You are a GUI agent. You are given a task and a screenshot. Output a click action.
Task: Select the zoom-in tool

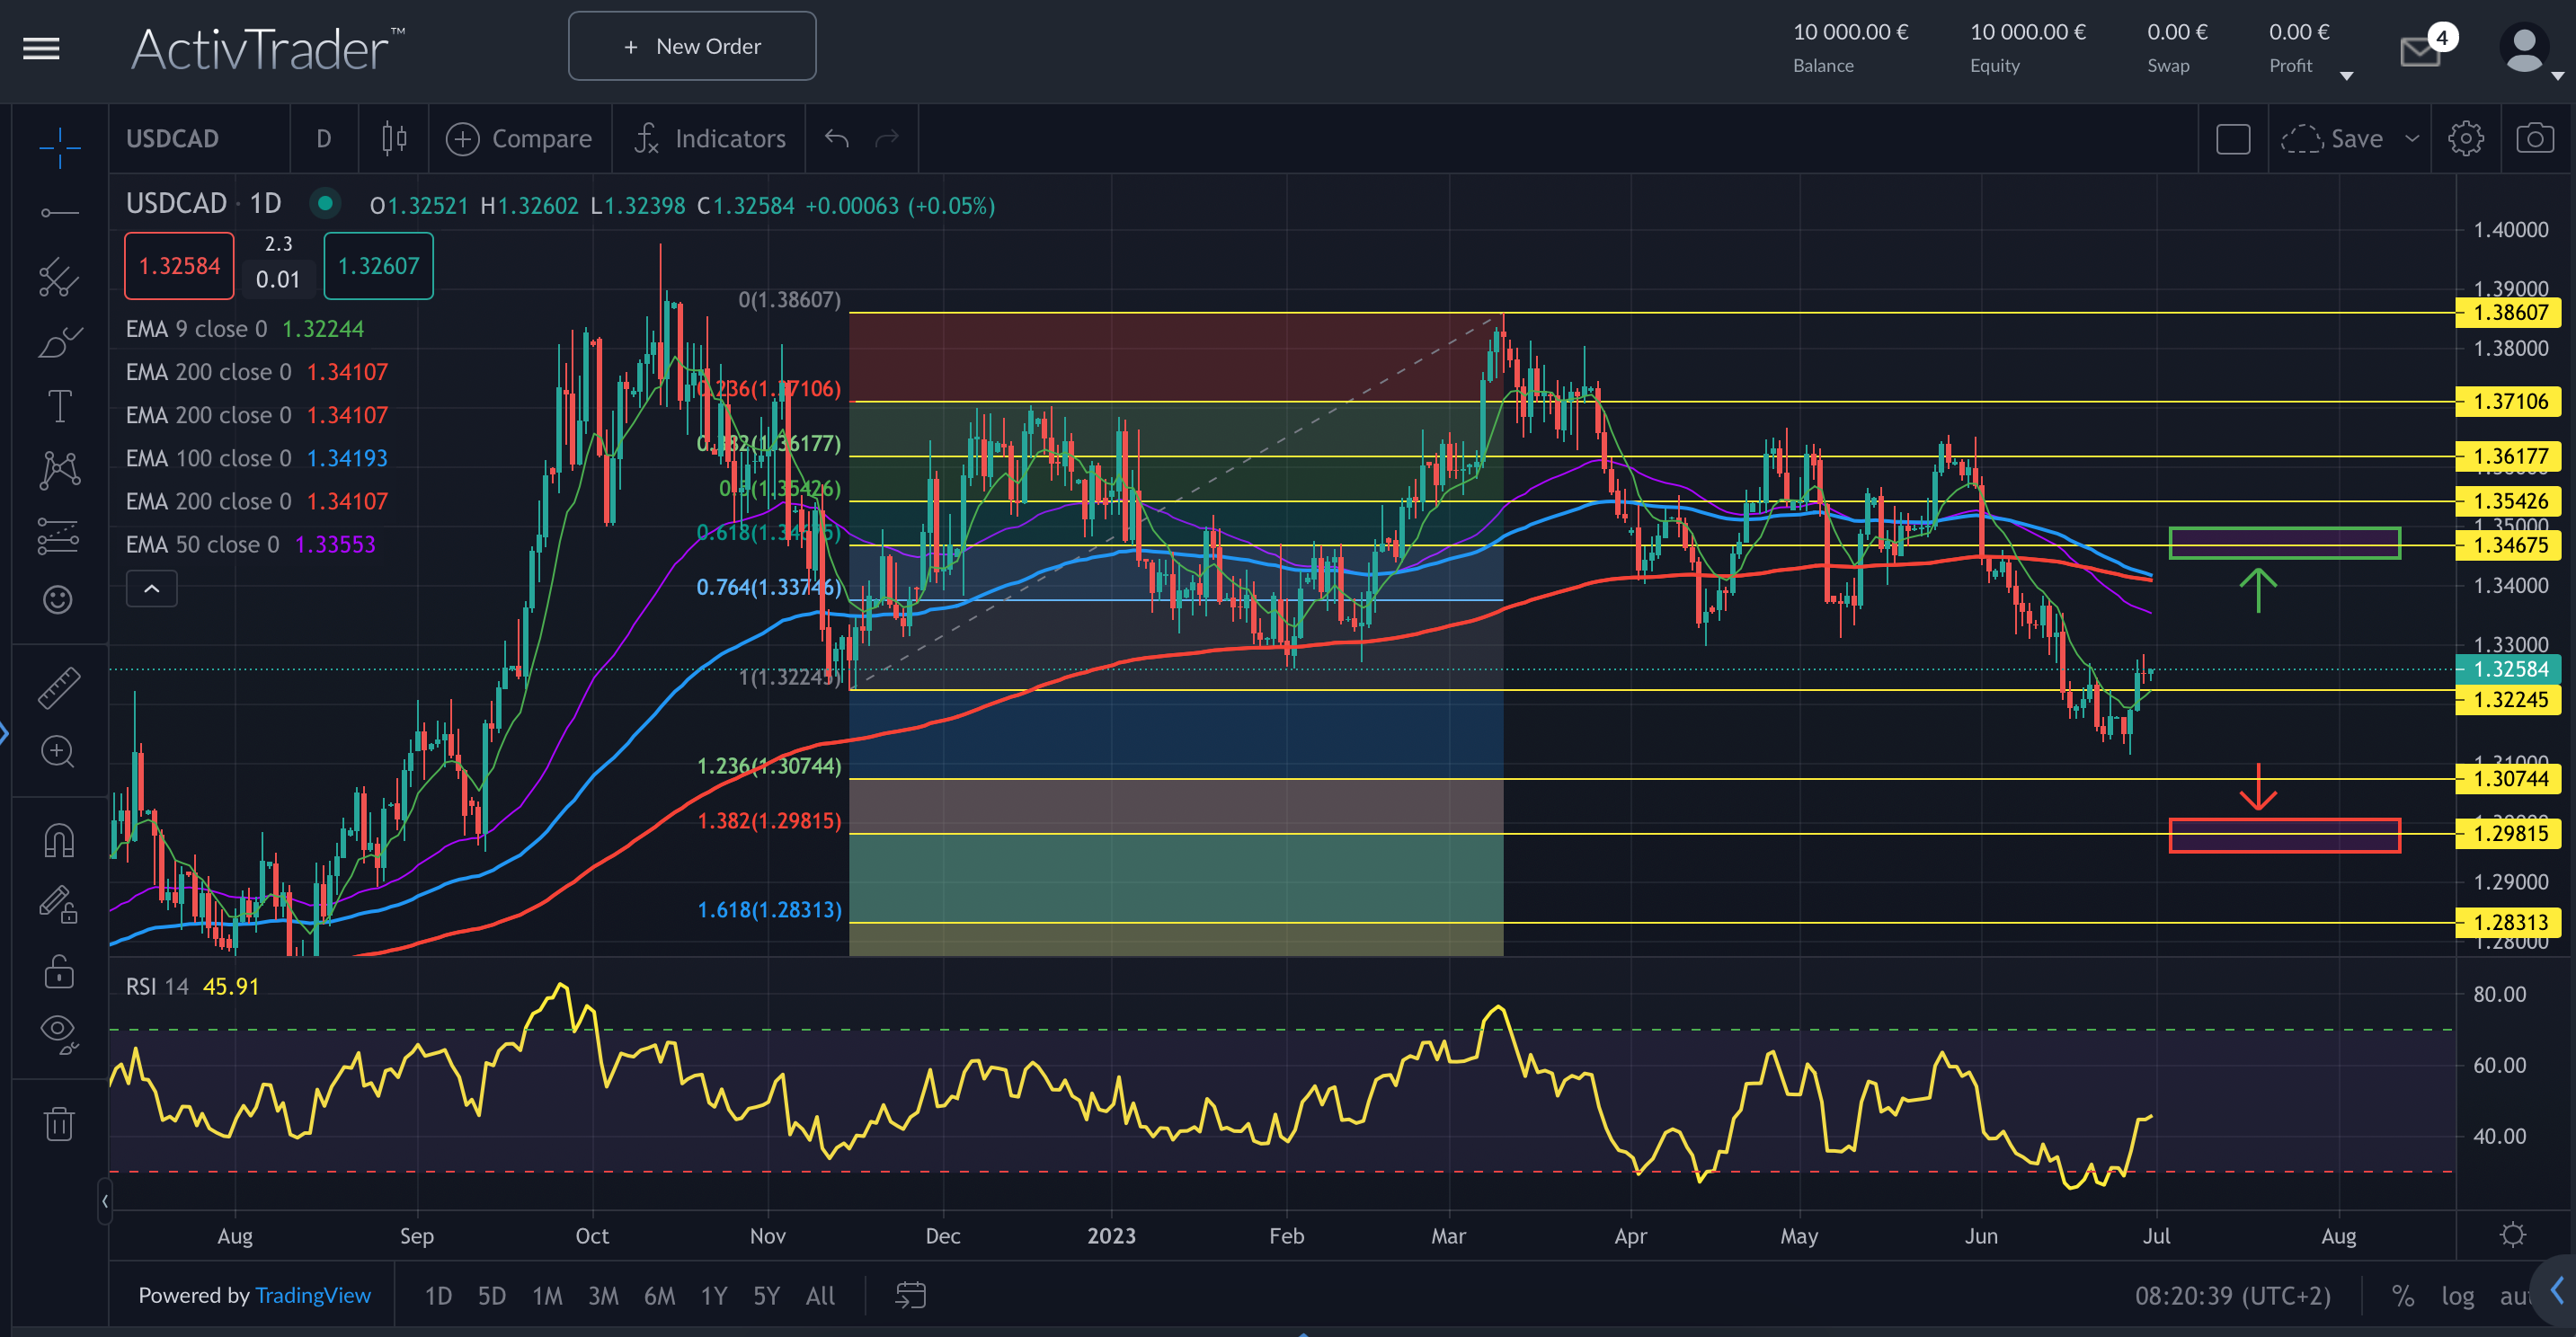[59, 752]
